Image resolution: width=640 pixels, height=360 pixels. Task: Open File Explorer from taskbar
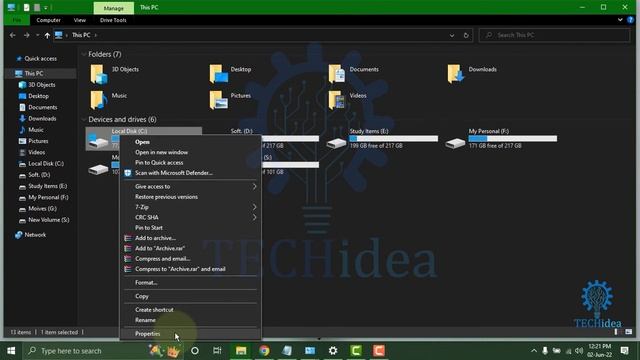241,351
